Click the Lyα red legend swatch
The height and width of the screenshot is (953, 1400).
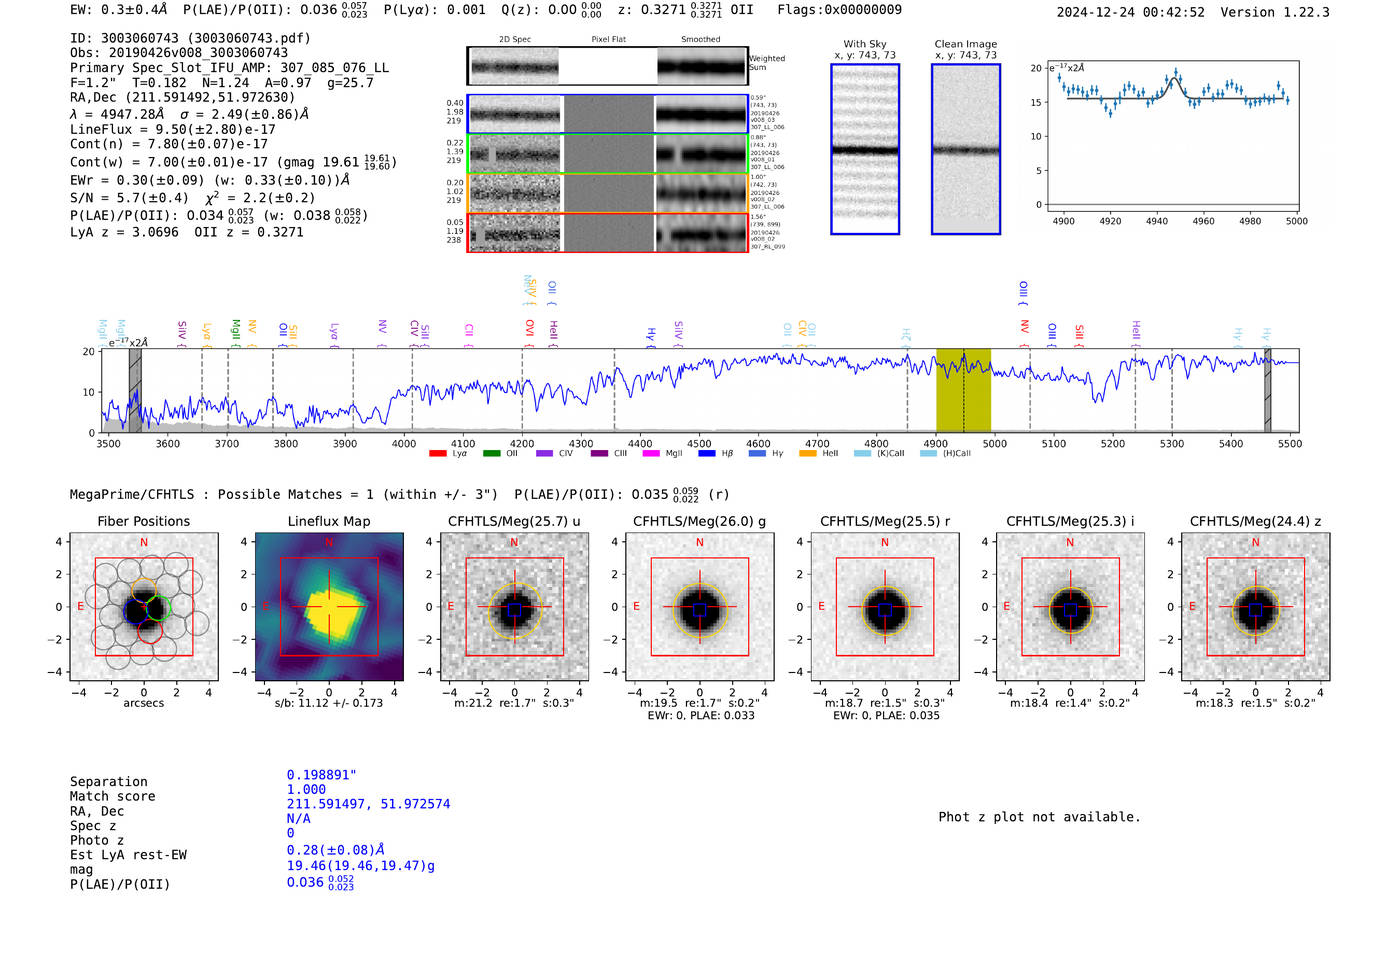coord(437,453)
